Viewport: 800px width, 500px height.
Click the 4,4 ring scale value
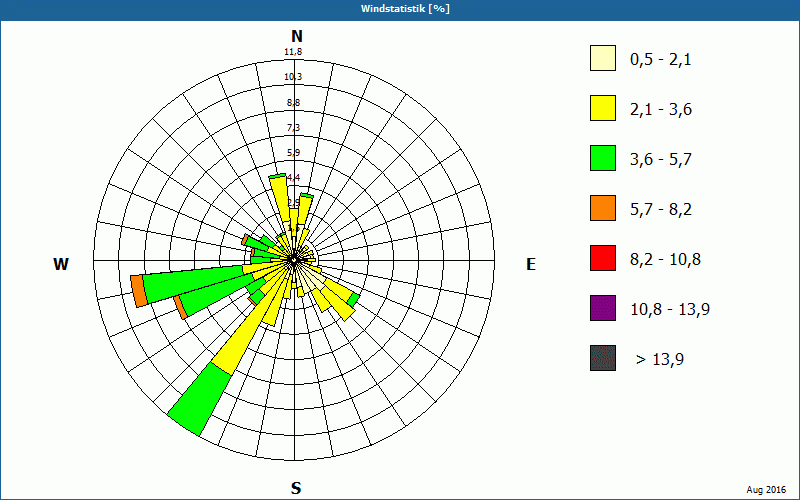(294, 178)
